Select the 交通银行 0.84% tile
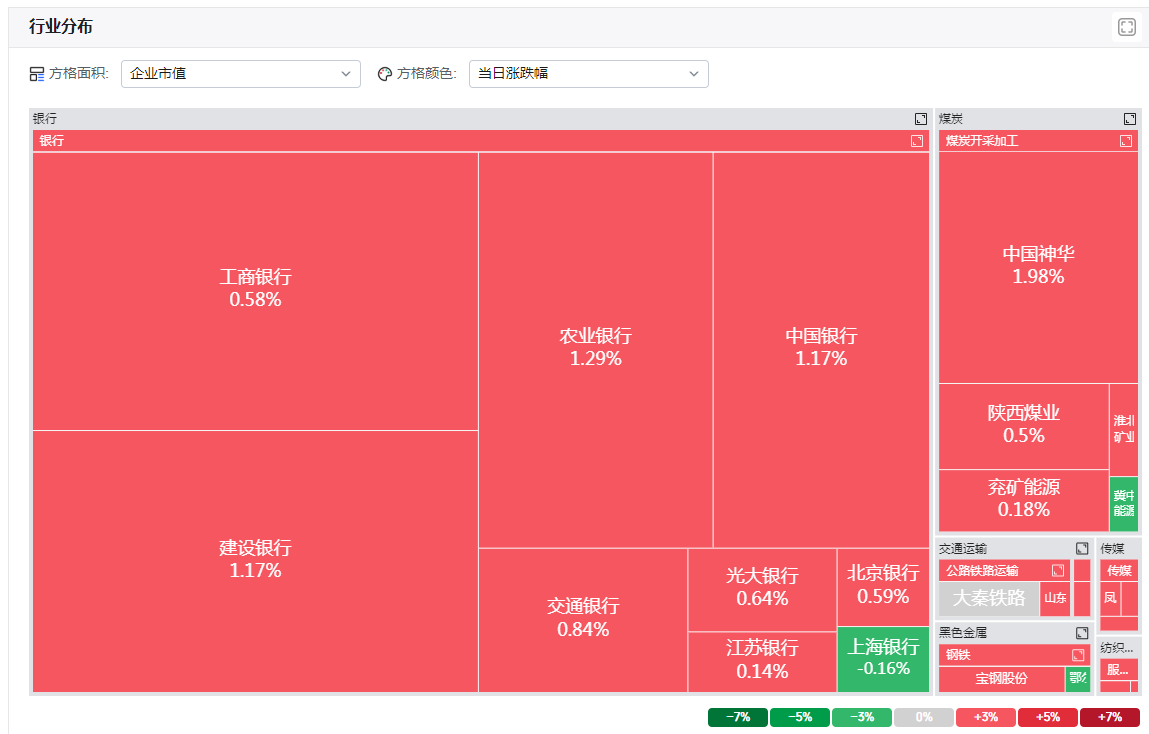The width and height of the screenshot is (1149, 734). 583,620
